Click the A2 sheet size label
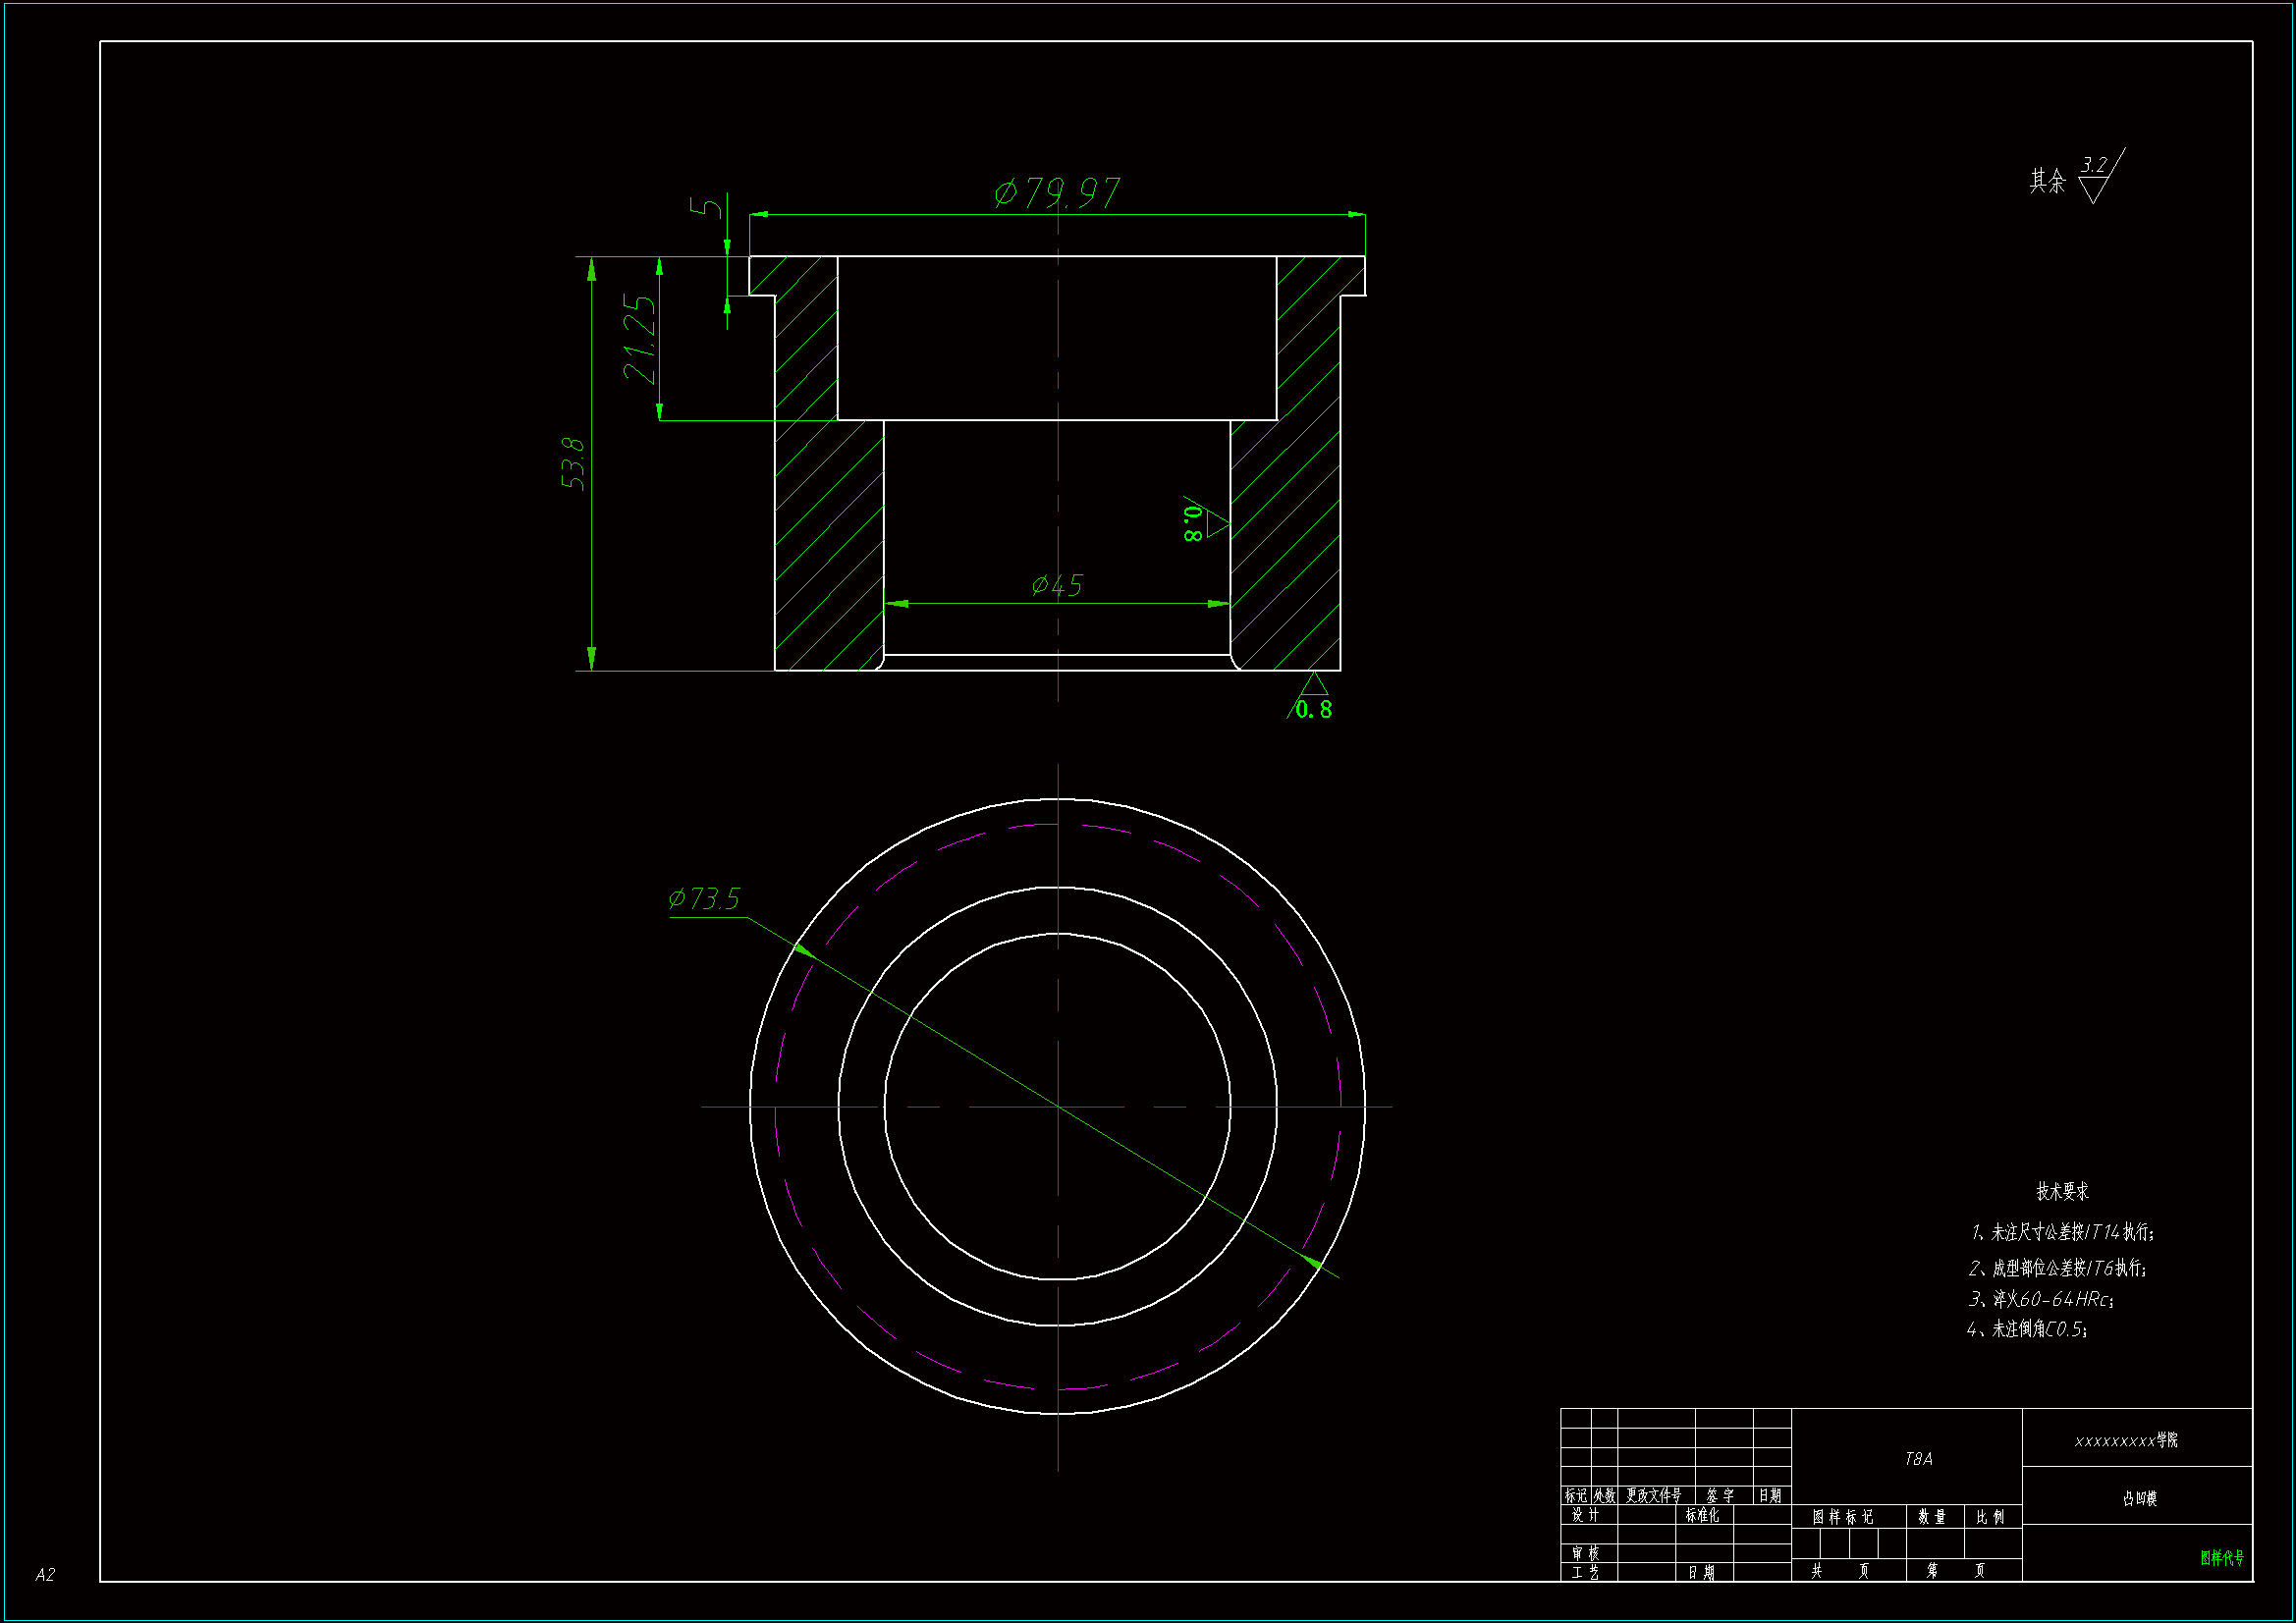The height and width of the screenshot is (1623, 2296). 45,1575
